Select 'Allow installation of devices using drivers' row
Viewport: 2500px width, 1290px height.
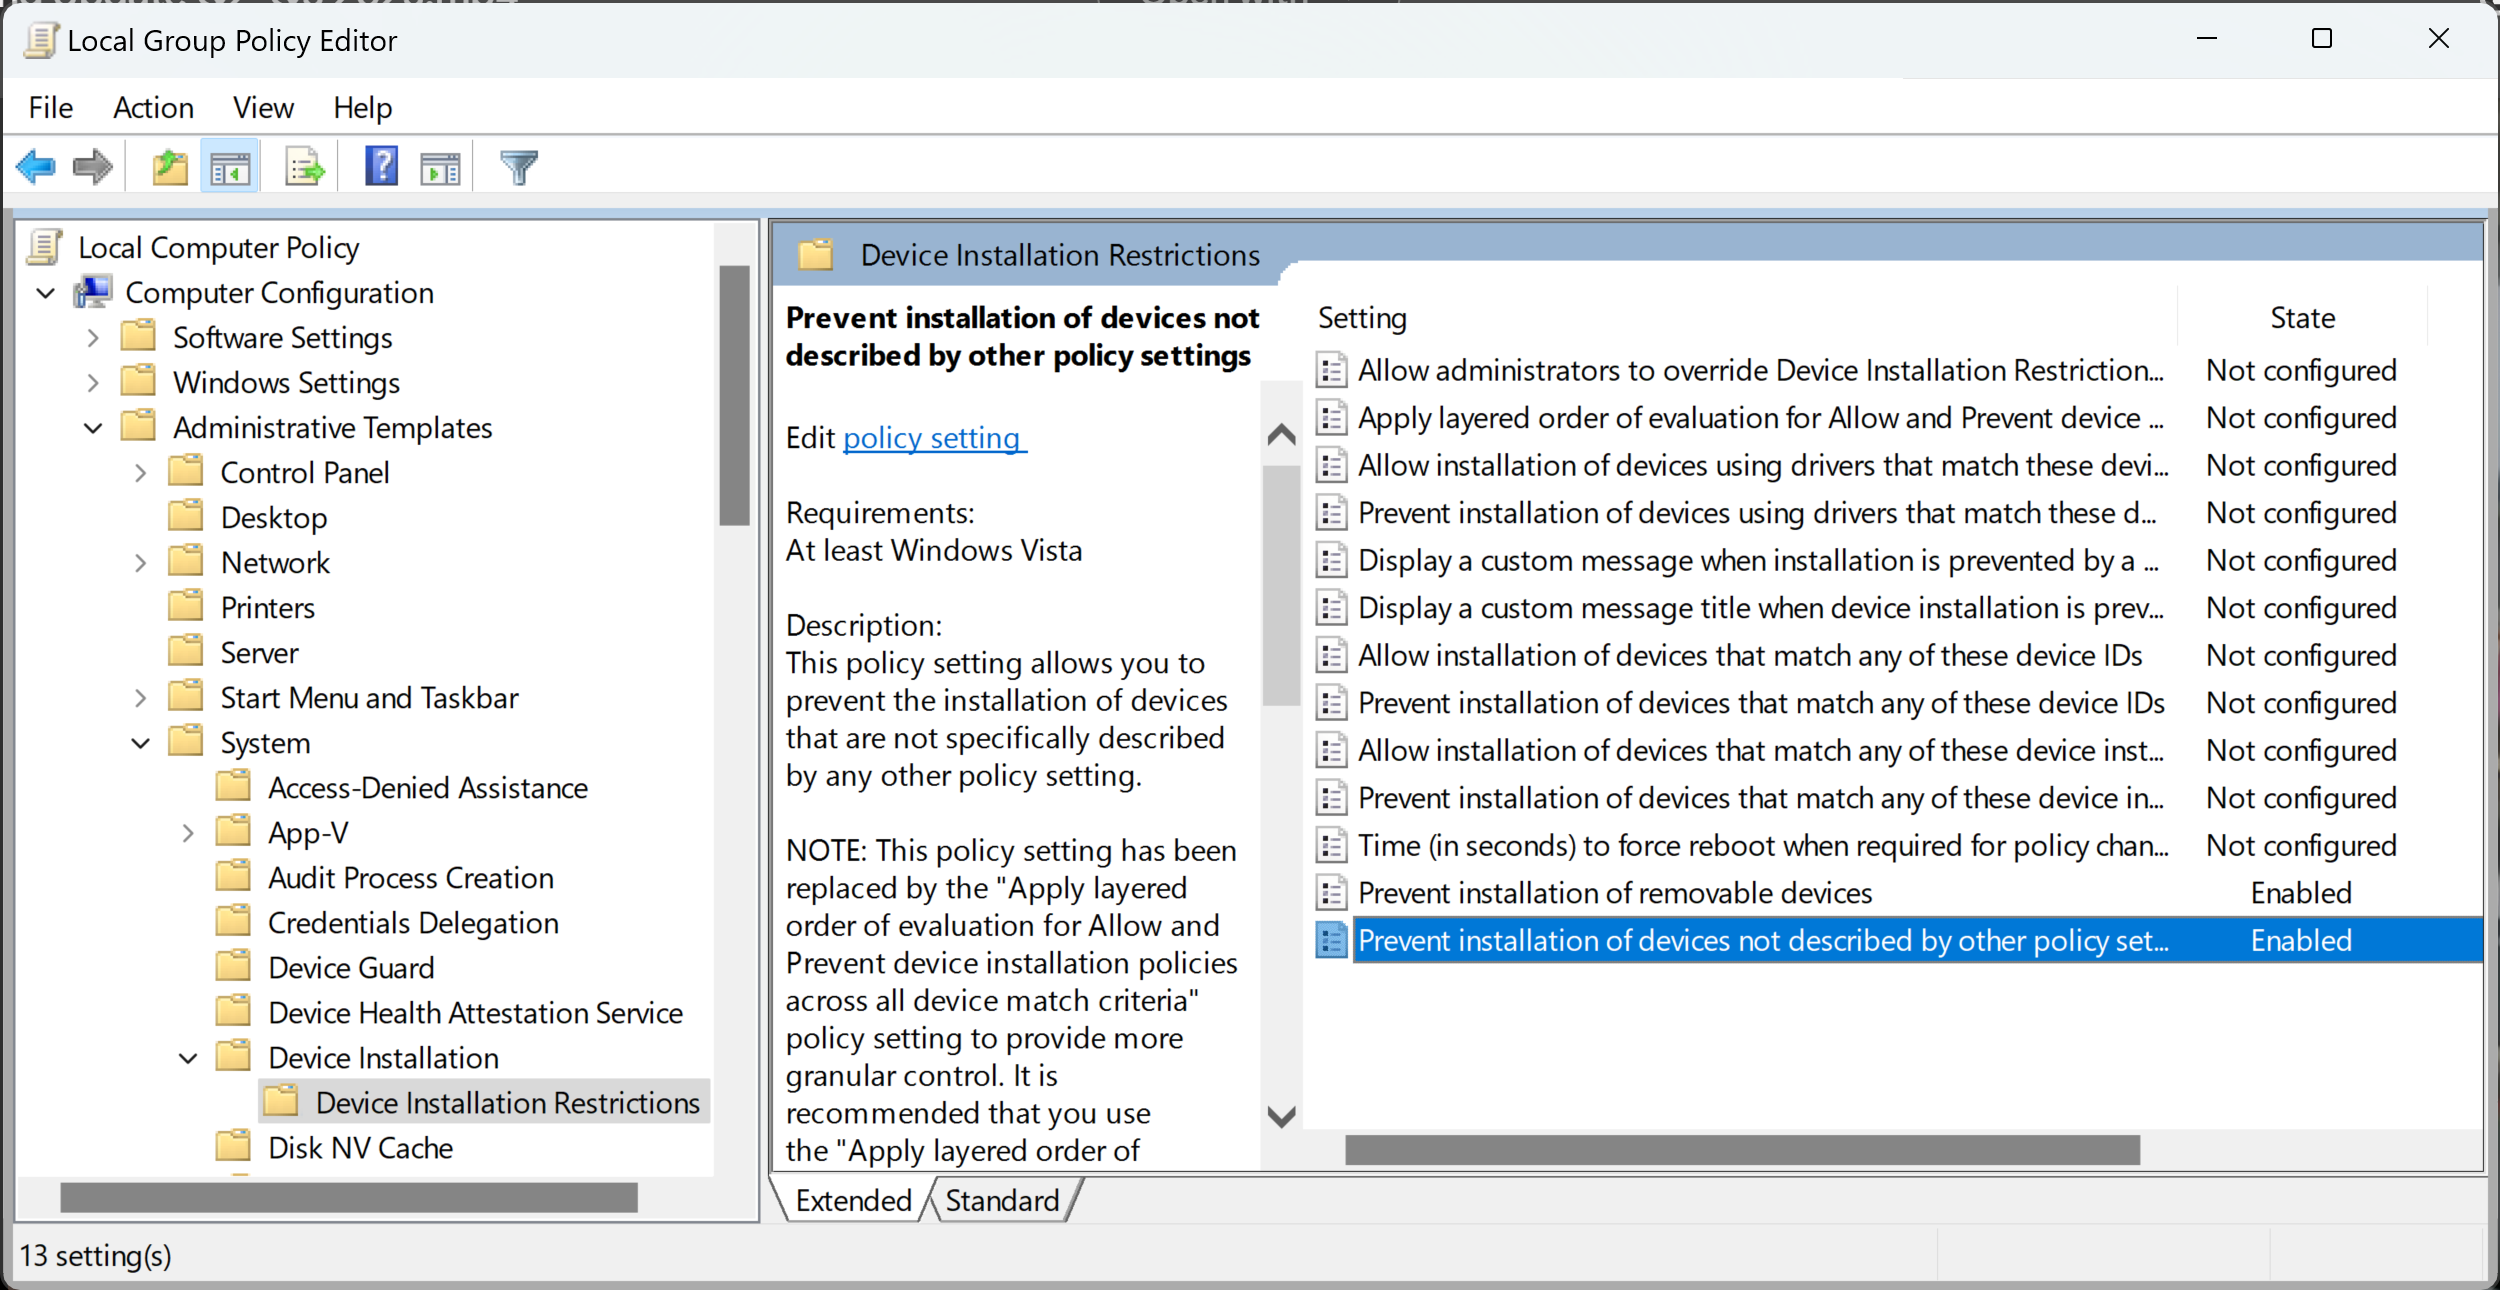pyautogui.click(x=1763, y=465)
